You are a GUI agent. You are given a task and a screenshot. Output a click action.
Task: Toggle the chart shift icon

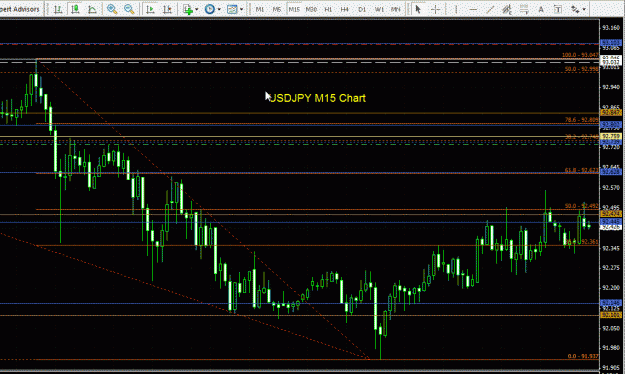tap(167, 9)
